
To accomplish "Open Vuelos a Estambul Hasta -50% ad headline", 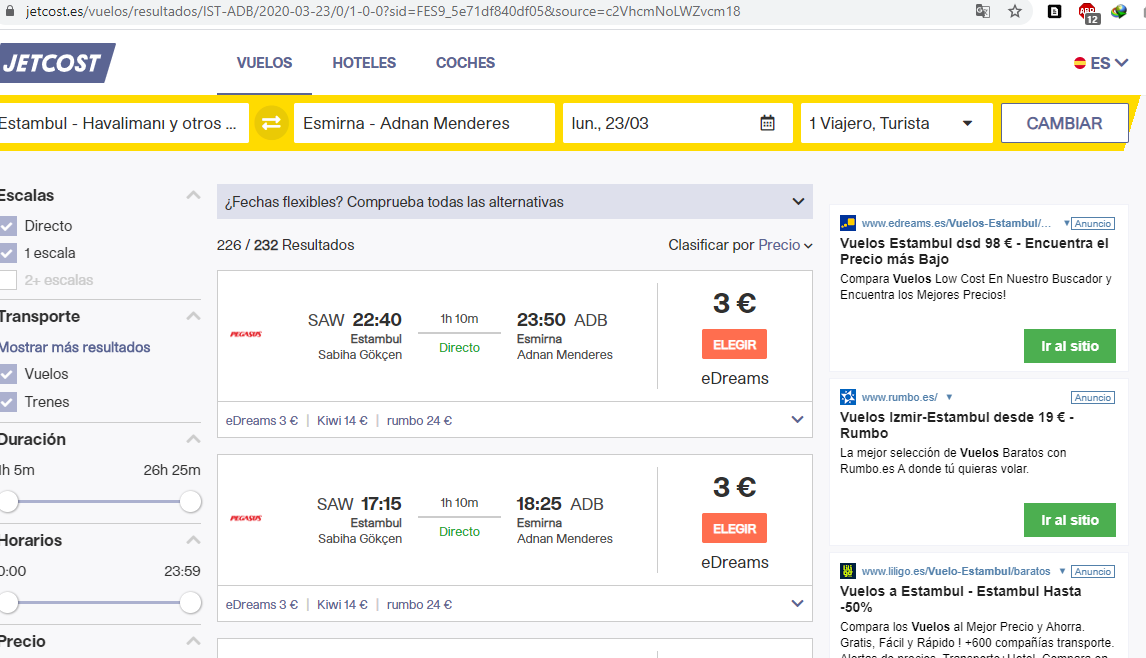I will point(960,599).
